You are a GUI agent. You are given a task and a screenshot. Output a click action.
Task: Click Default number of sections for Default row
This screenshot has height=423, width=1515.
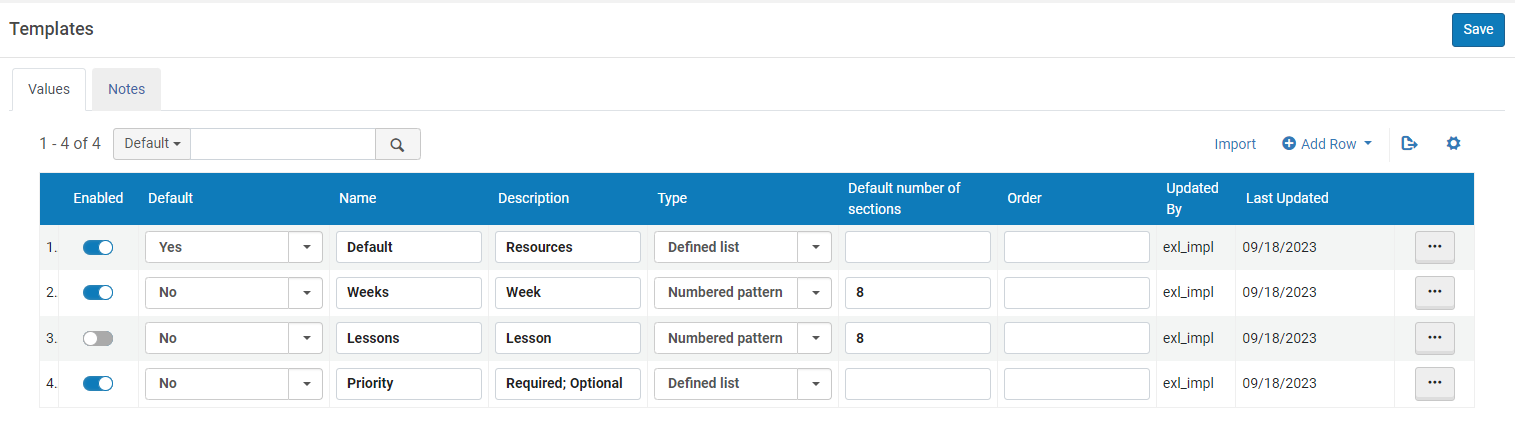point(918,247)
